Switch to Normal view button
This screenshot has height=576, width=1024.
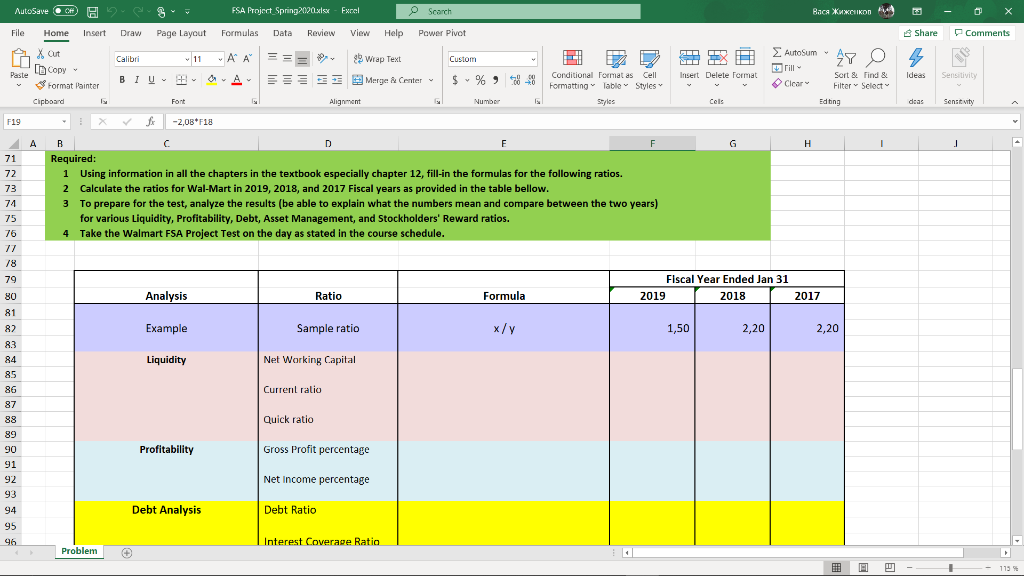click(x=836, y=568)
